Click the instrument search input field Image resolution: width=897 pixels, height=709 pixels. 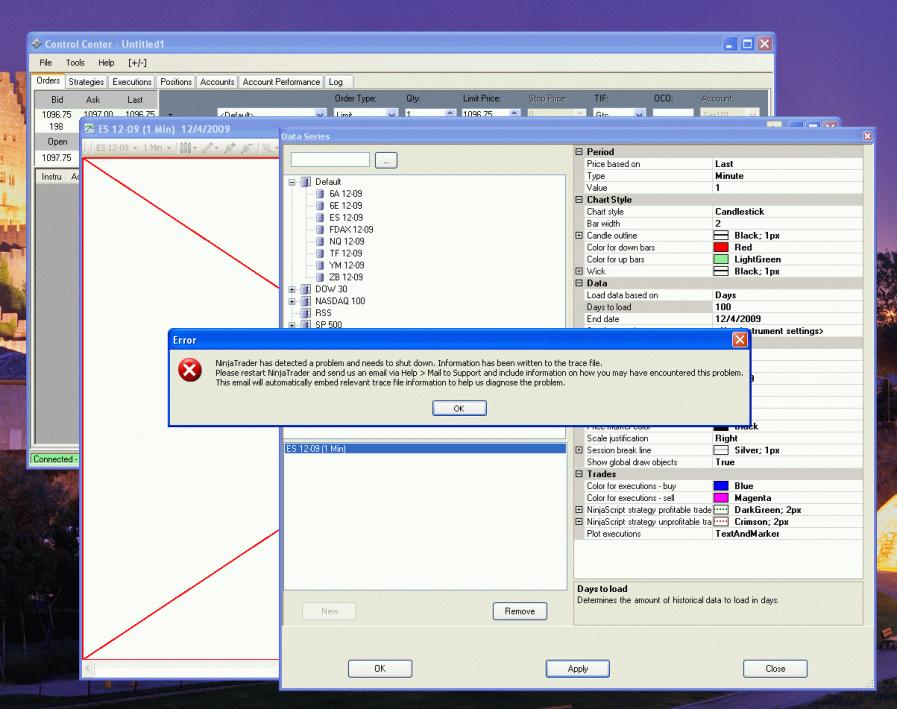(x=330, y=160)
